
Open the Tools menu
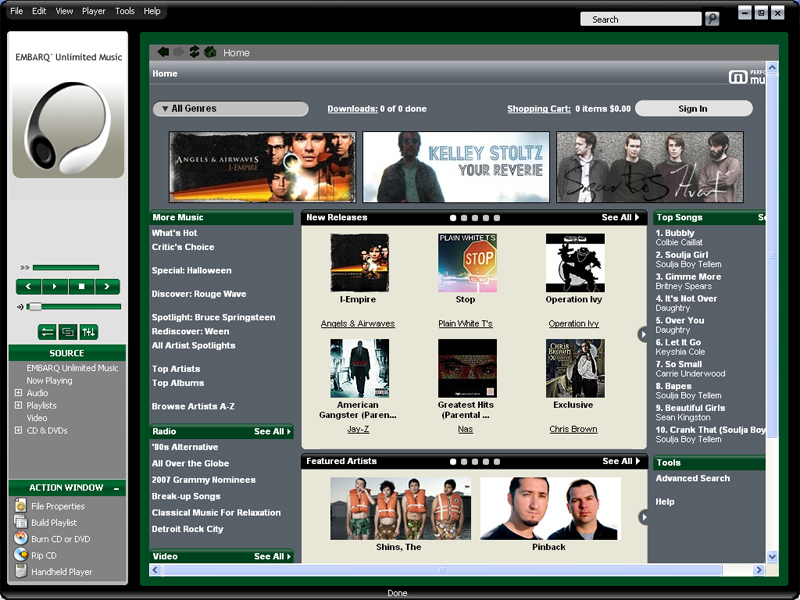tap(124, 11)
